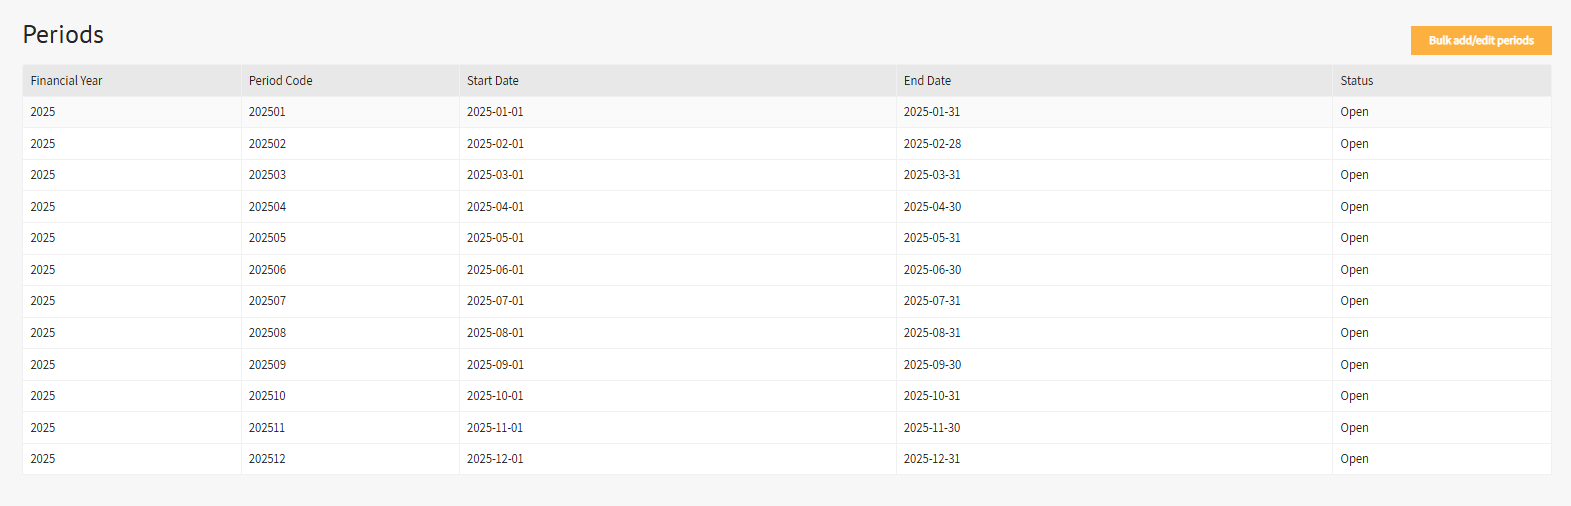
Task: Click end date 2025-08-31
Action: click(932, 333)
